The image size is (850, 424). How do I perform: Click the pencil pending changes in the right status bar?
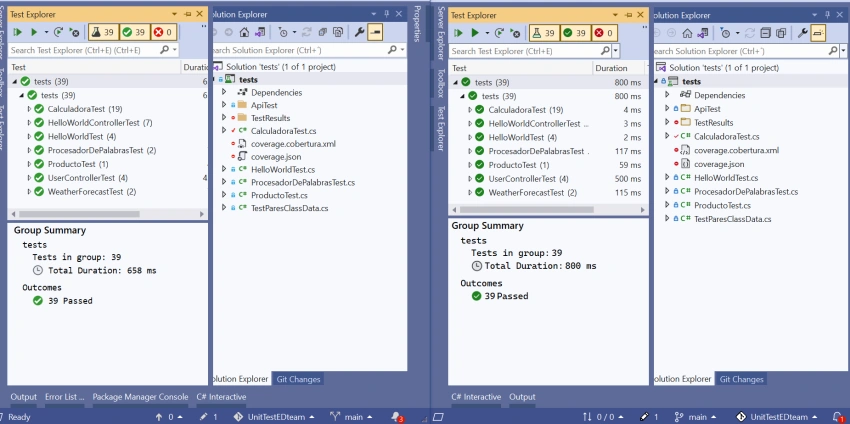pos(648,417)
